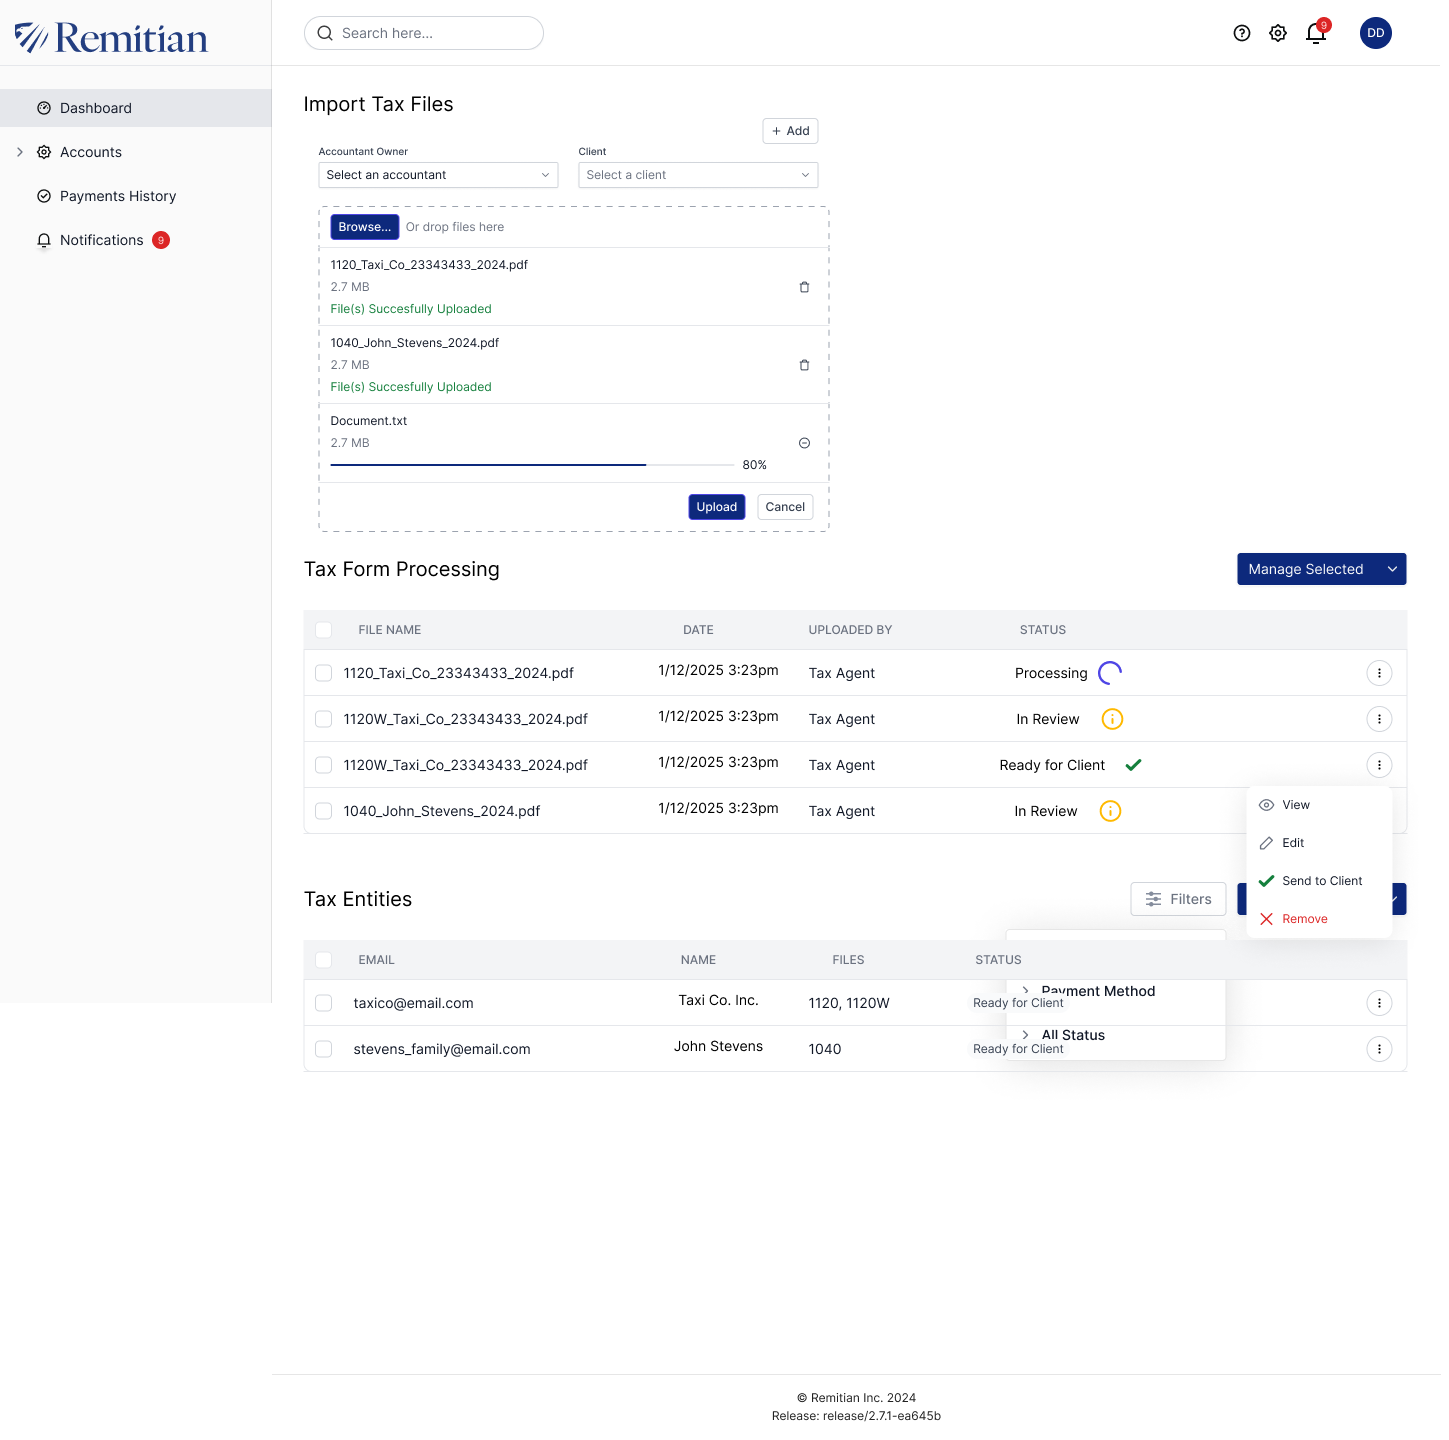Choose Edit from the context menu
The image size is (1449, 1440).
(1319, 843)
